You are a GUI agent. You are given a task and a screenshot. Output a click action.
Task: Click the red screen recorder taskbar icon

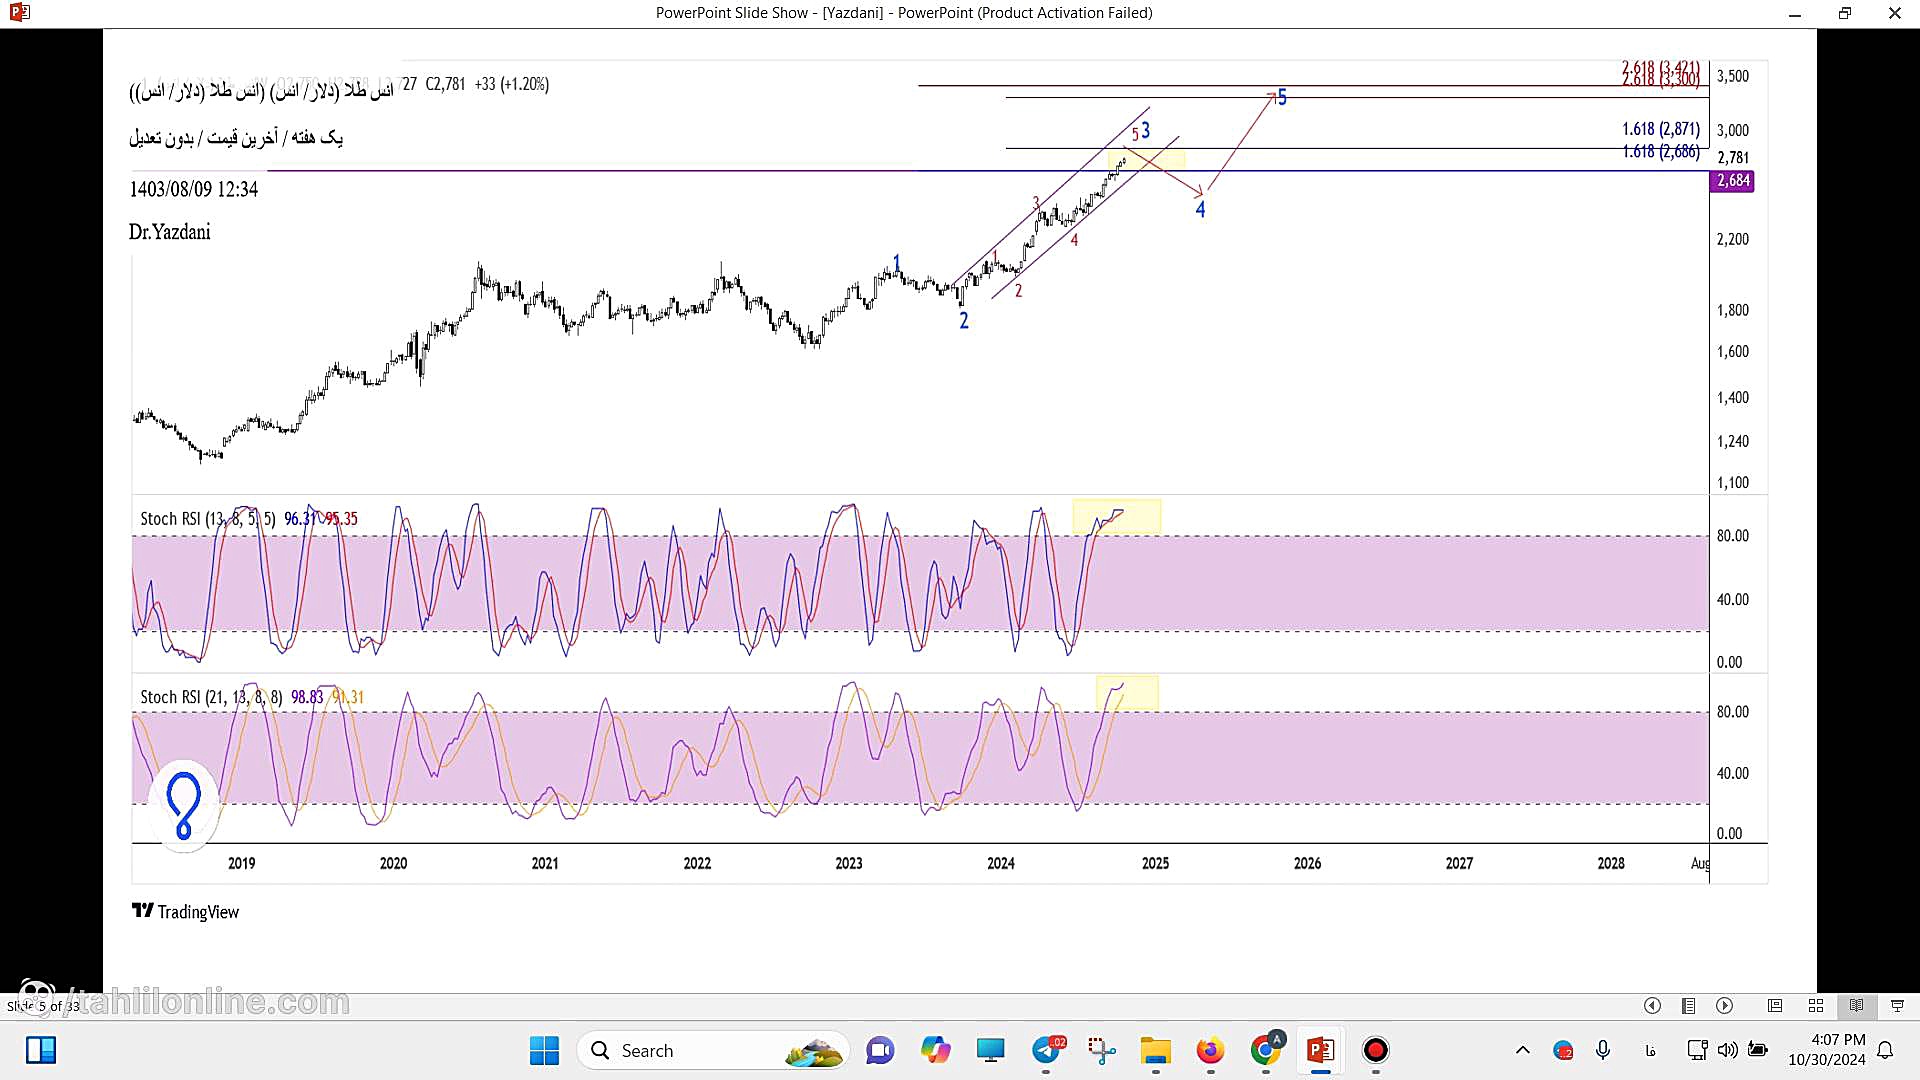1376,1050
